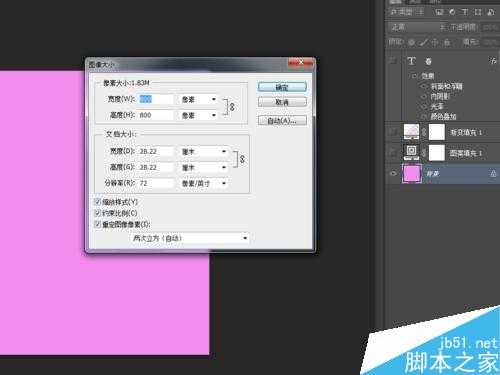The width and height of the screenshot is (500, 375).
Task: Select the text layer T thumbnail
Action: tap(411, 61)
